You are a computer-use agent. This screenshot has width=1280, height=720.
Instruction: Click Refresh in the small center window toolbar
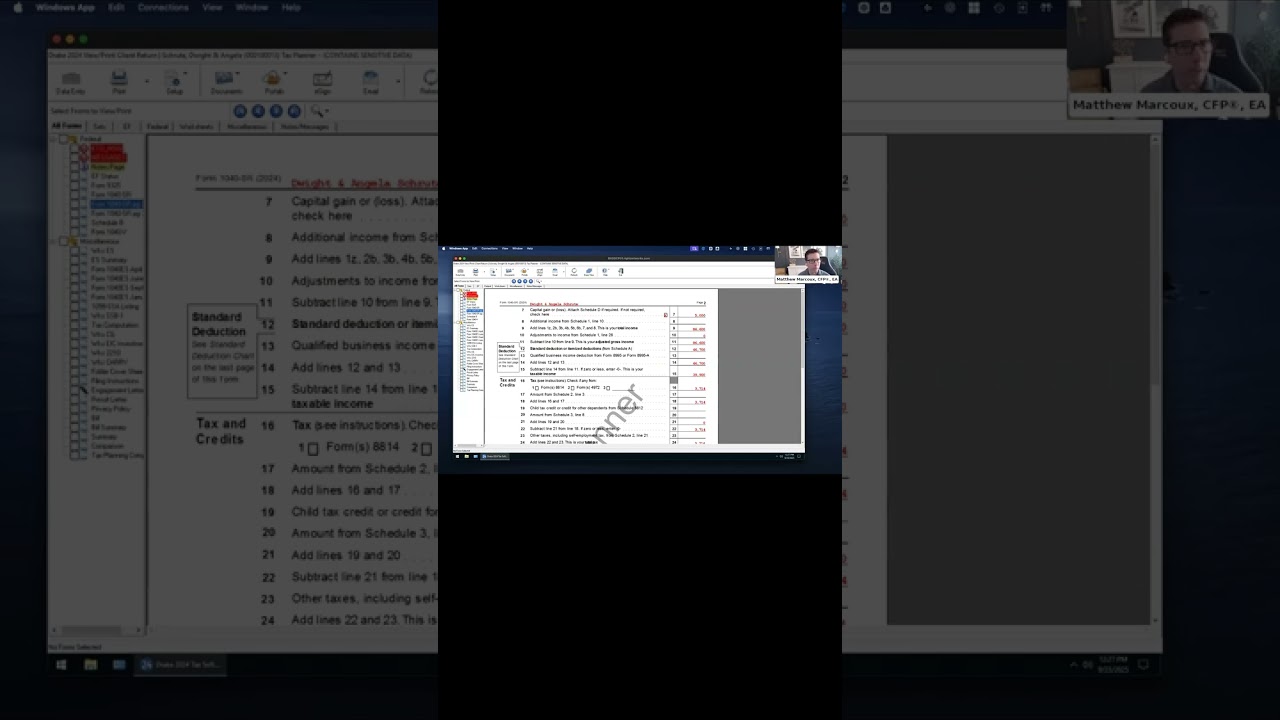coord(574,272)
